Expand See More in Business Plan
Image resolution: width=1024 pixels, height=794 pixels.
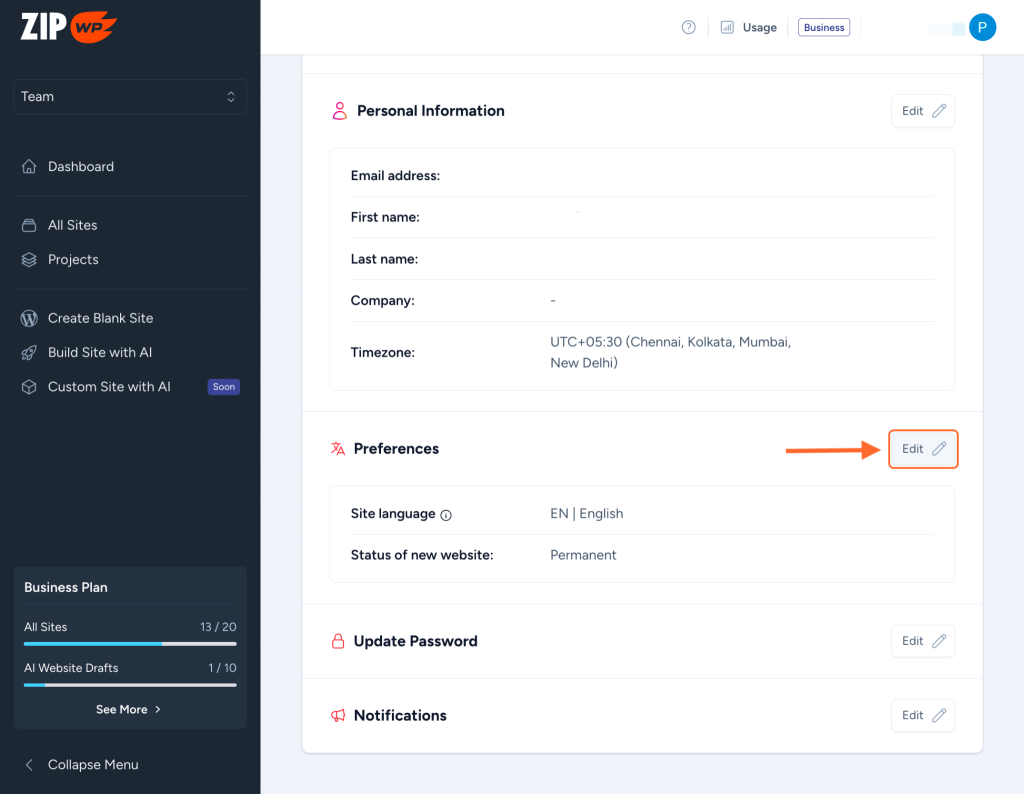(x=129, y=709)
